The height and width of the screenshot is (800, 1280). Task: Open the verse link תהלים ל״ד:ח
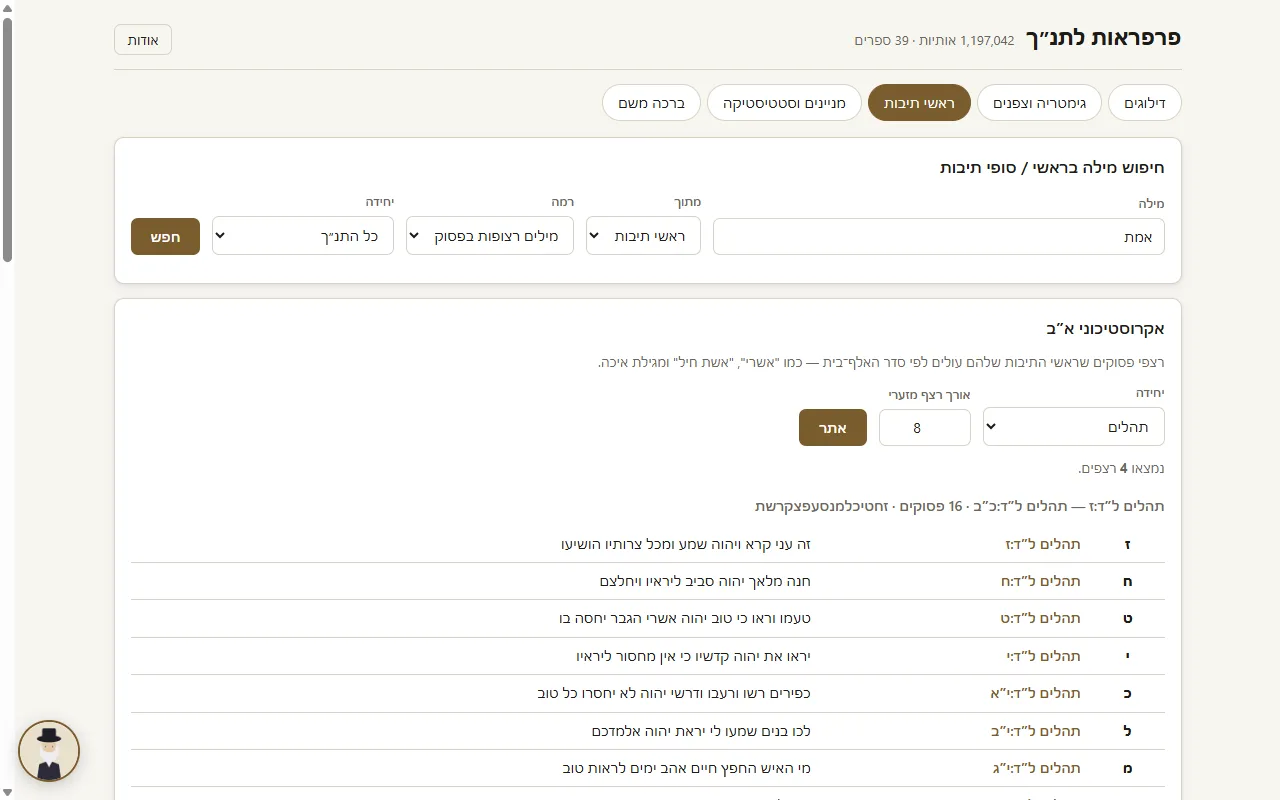tap(1041, 581)
